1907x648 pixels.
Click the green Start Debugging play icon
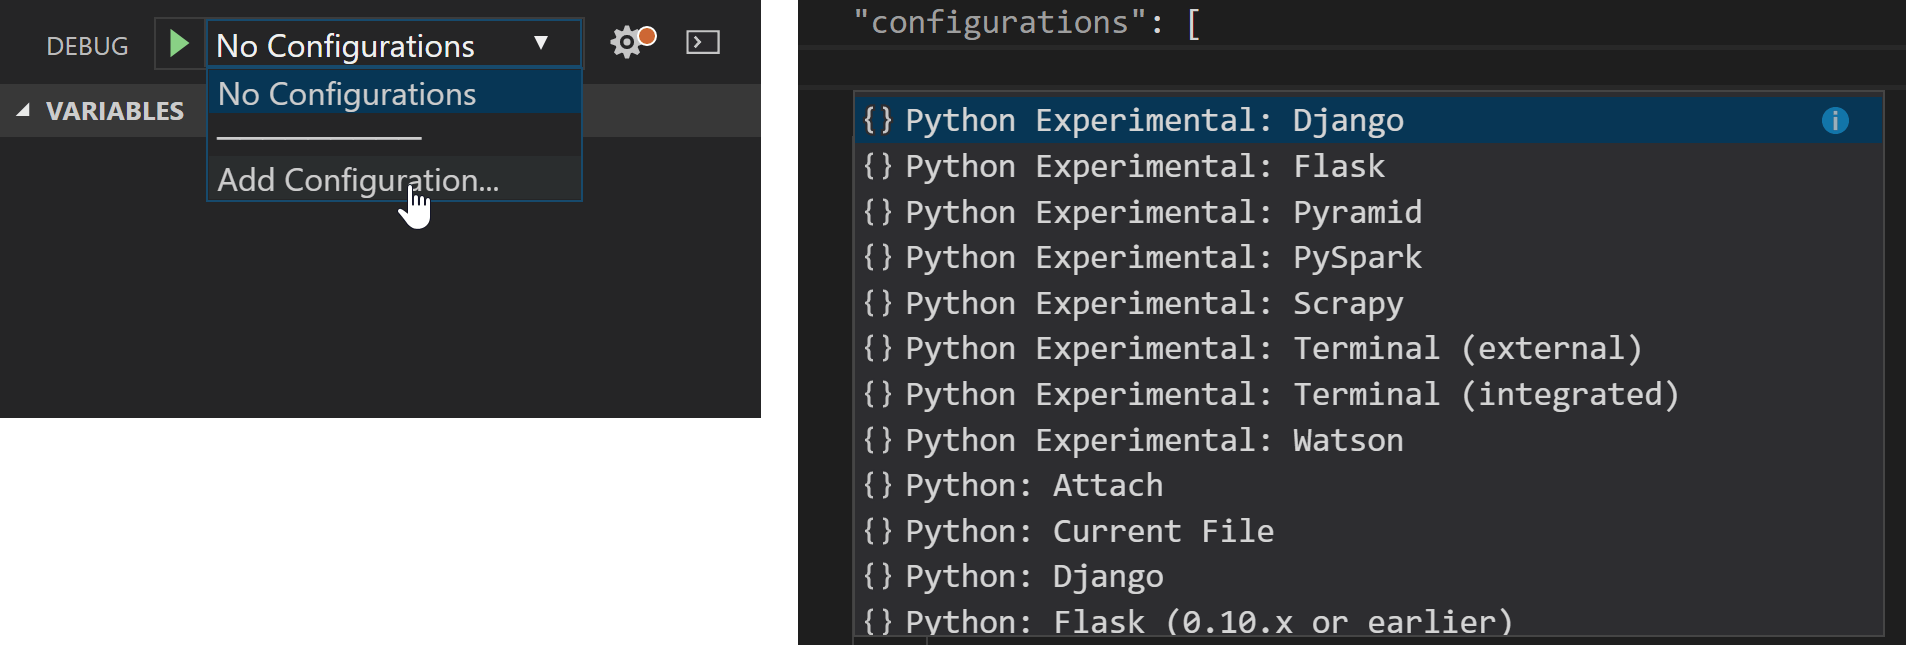point(179,44)
